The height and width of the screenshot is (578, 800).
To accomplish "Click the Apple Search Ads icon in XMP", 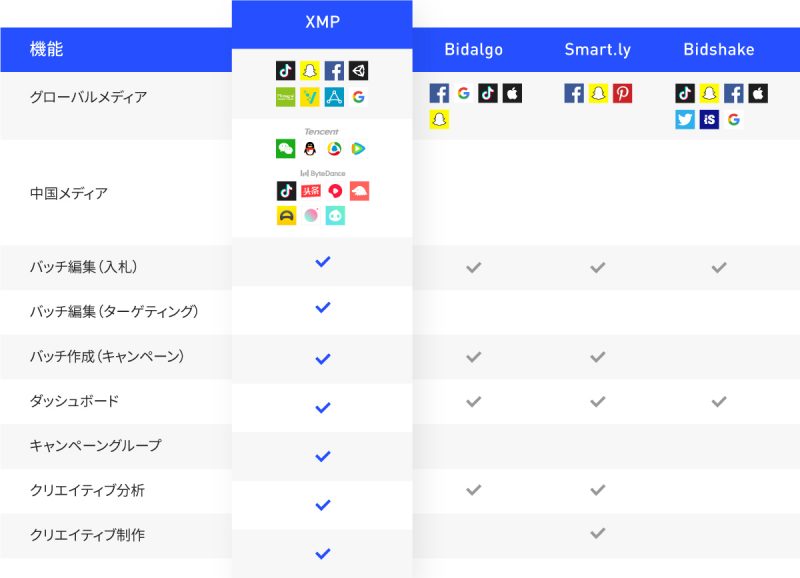I will (334, 97).
